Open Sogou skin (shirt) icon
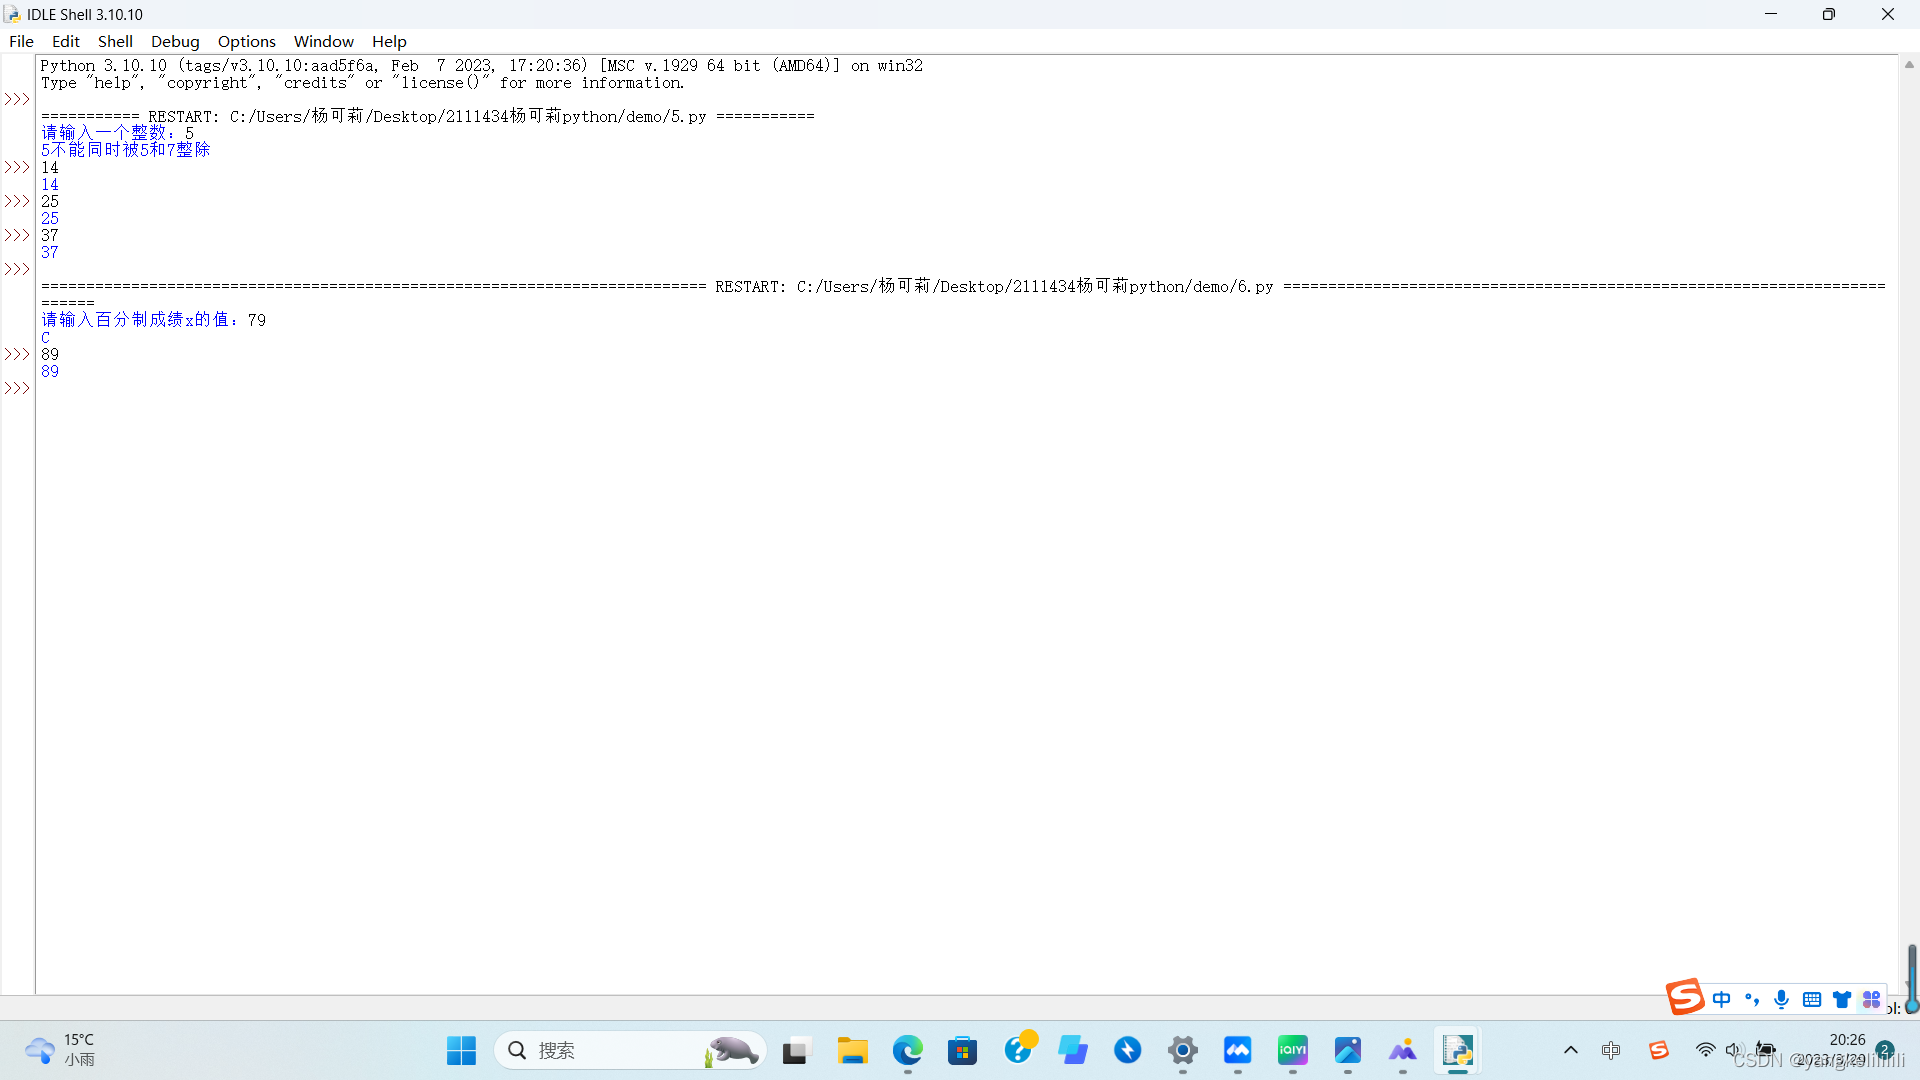Viewport: 1920px width, 1080px height. 1842,999
